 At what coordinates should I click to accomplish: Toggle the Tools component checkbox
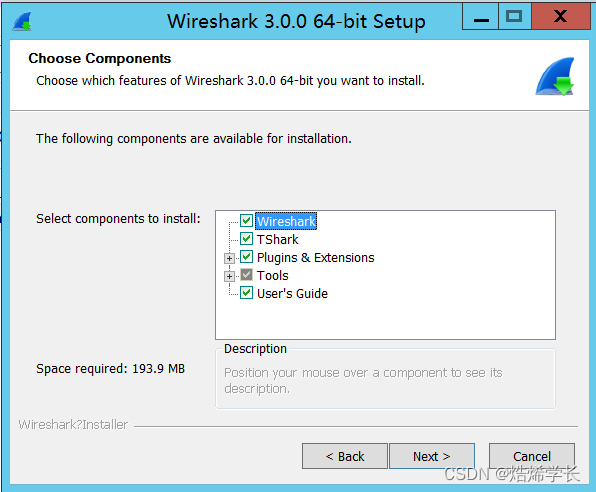(x=246, y=275)
